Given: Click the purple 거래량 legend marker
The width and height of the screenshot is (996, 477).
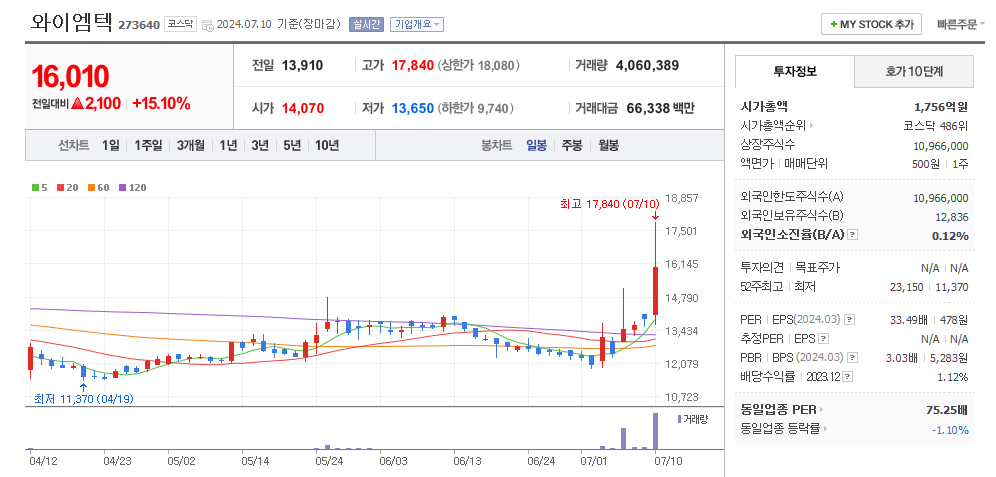Looking at the screenshot, I should [679, 419].
